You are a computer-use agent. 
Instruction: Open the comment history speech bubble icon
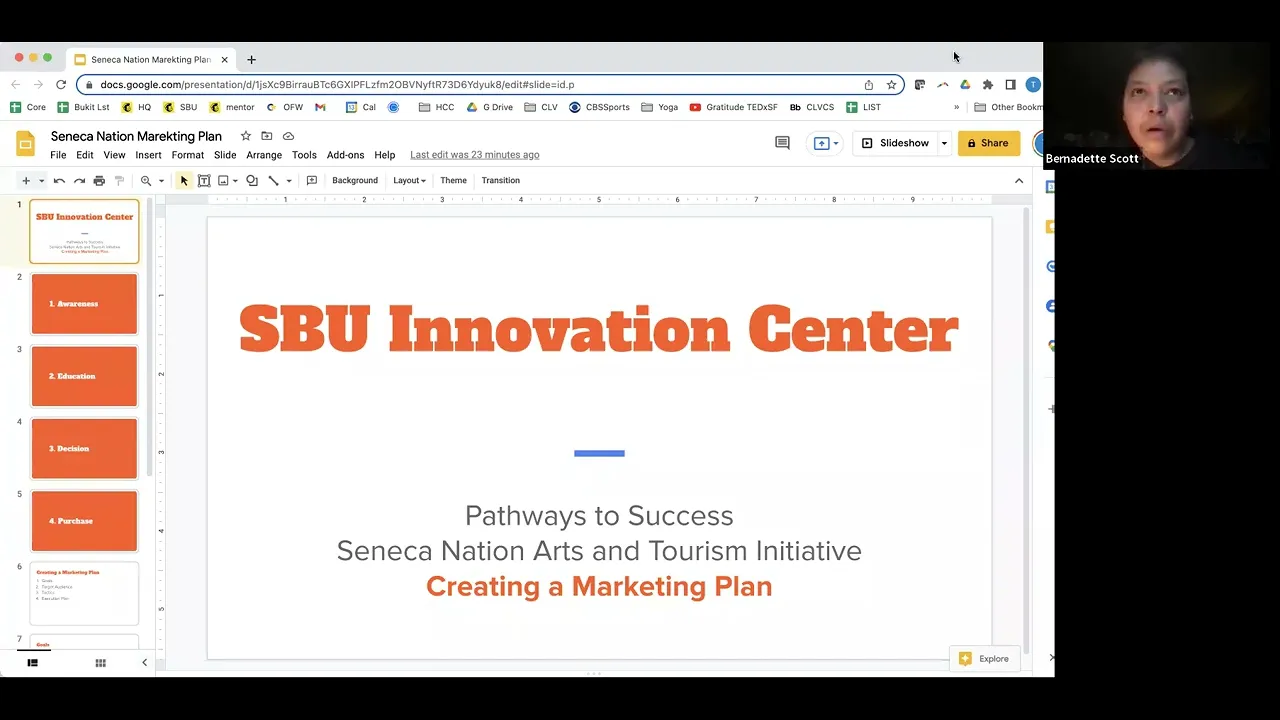tap(782, 143)
